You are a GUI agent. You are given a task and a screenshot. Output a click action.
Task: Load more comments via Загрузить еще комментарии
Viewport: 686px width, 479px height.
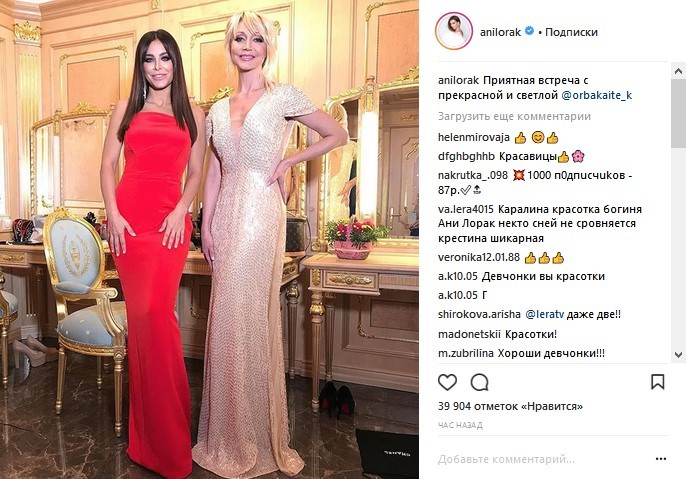pyautogui.click(x=514, y=116)
